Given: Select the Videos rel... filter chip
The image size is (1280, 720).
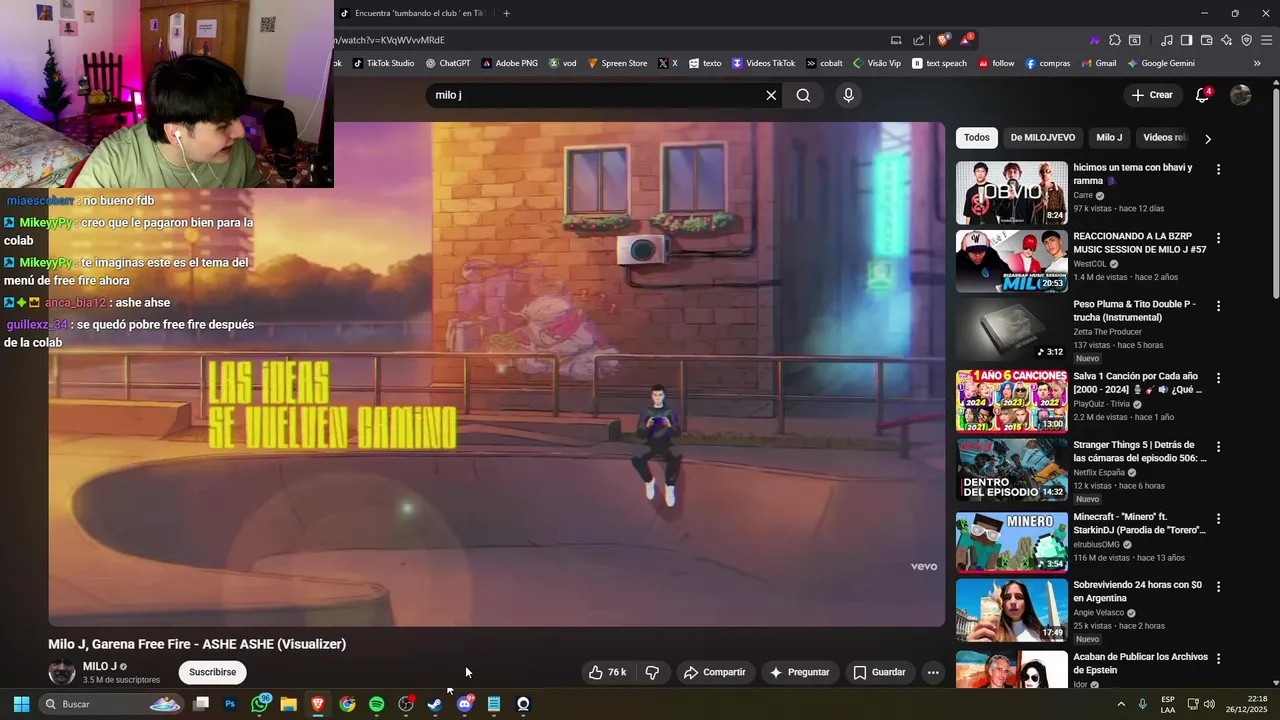Looking at the screenshot, I should (x=1164, y=138).
